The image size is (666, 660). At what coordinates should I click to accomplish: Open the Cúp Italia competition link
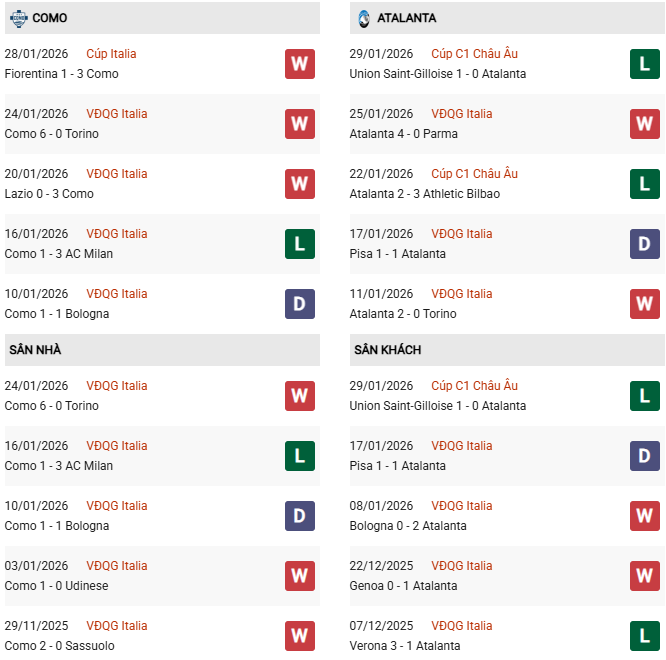point(111,54)
